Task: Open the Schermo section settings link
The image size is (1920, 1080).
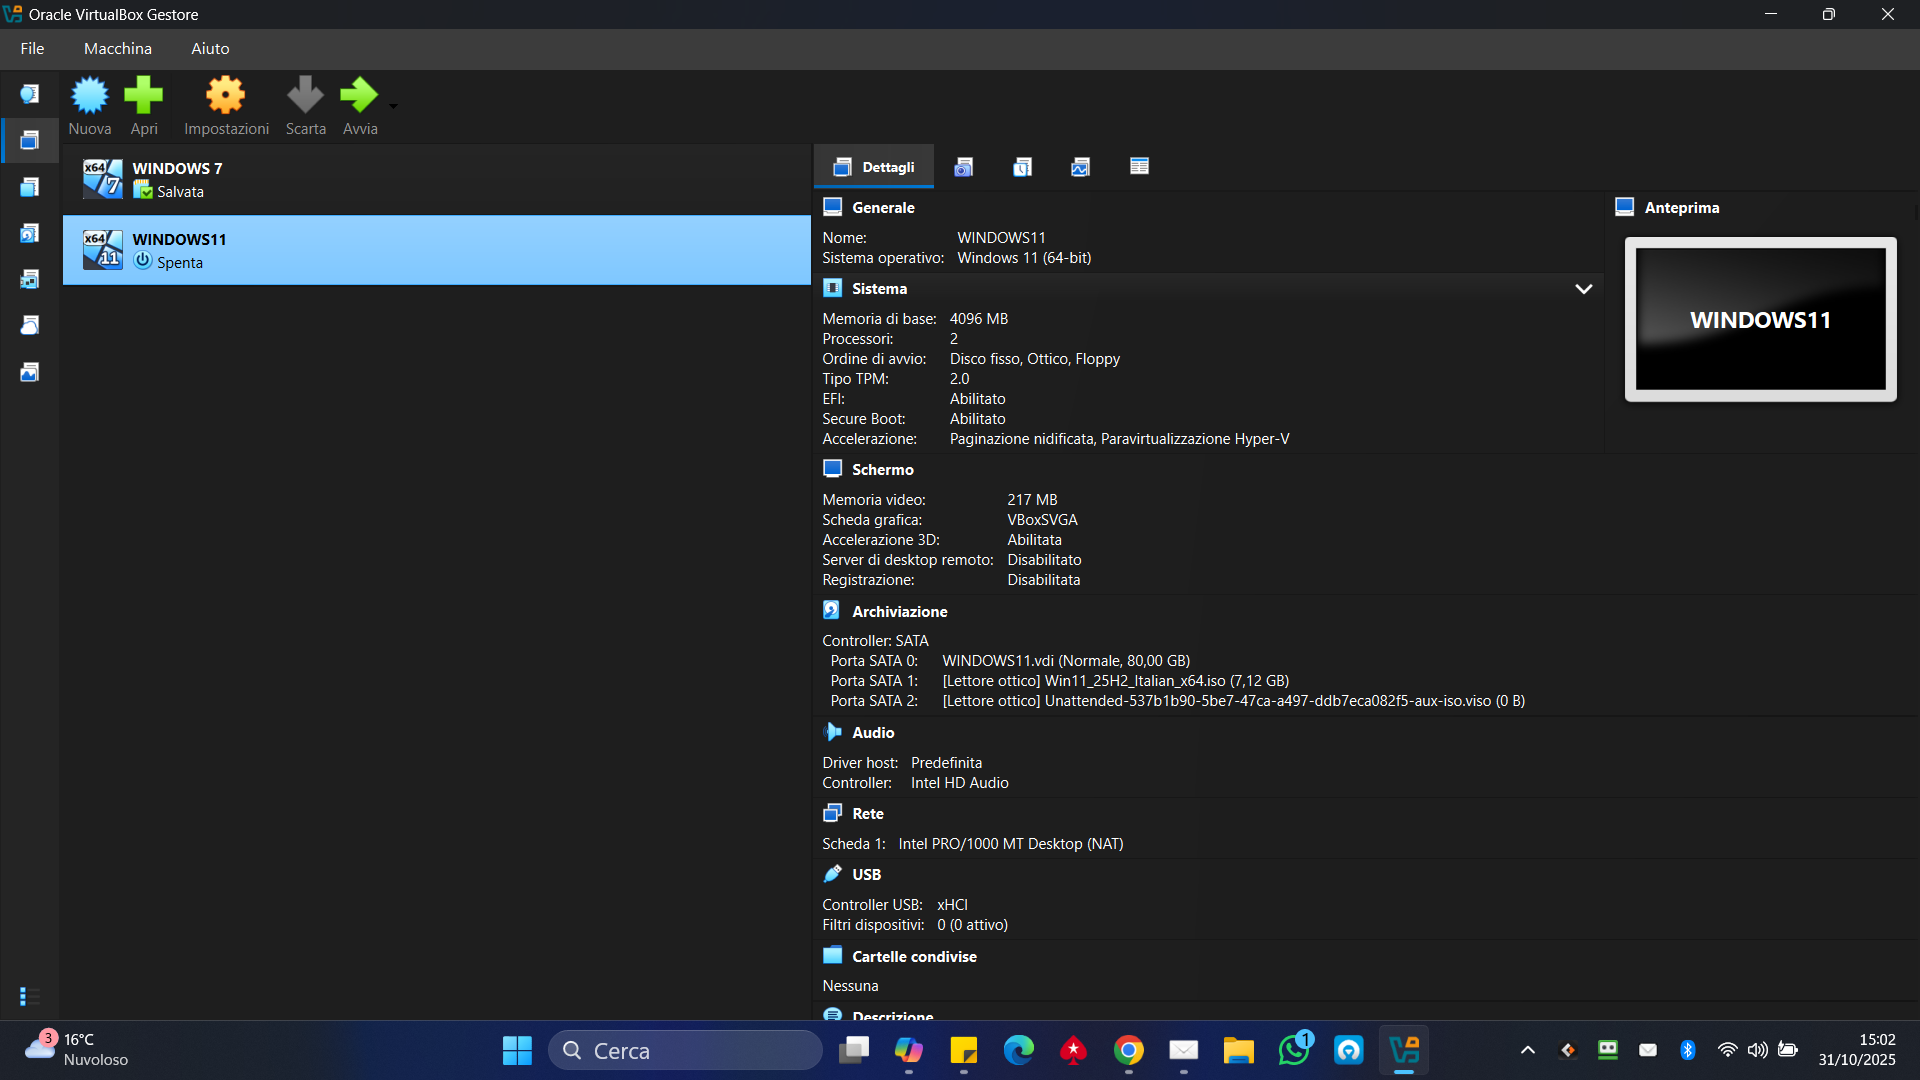Action: (x=883, y=470)
